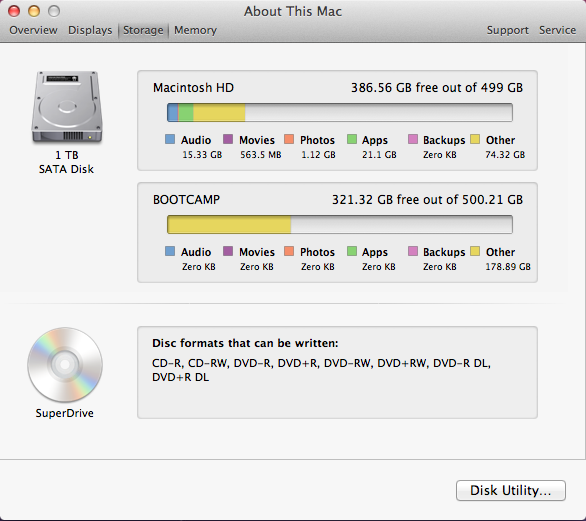Click the pink Backups swatch under Macintosh HD
Image resolution: width=586 pixels, height=521 pixels.
tap(413, 139)
